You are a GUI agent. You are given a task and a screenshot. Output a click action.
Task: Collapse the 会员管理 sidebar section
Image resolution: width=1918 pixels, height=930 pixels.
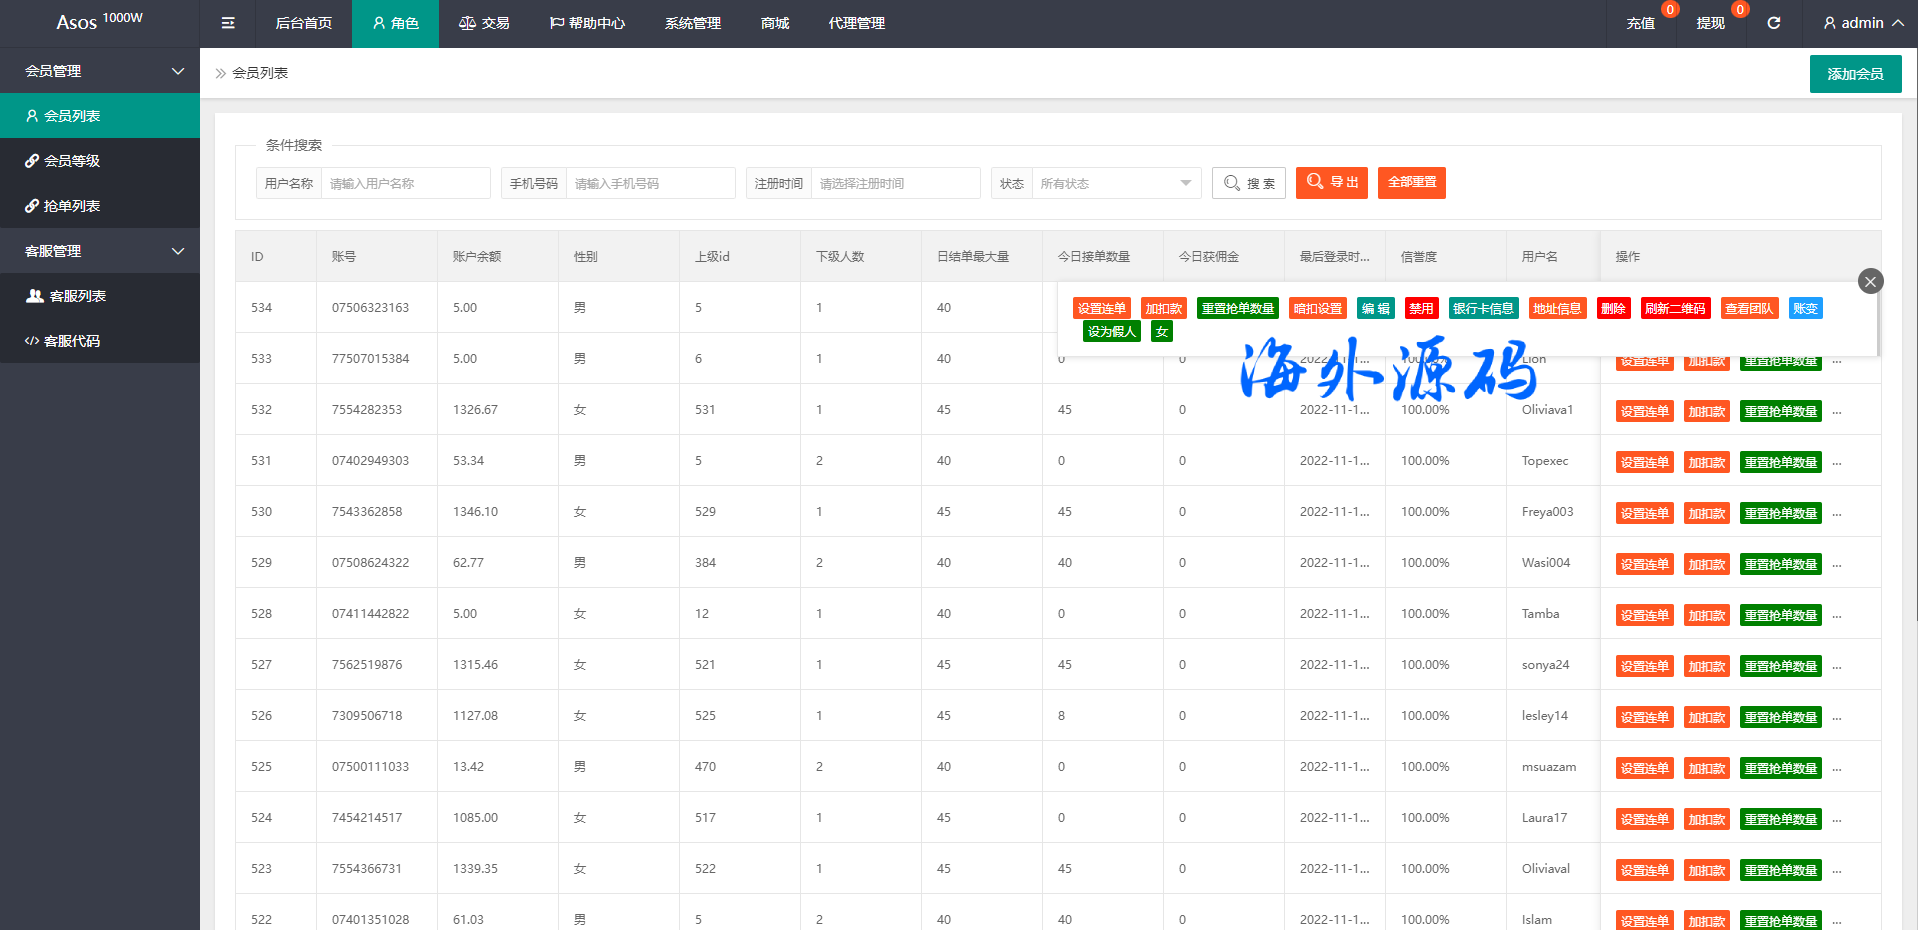[x=100, y=71]
